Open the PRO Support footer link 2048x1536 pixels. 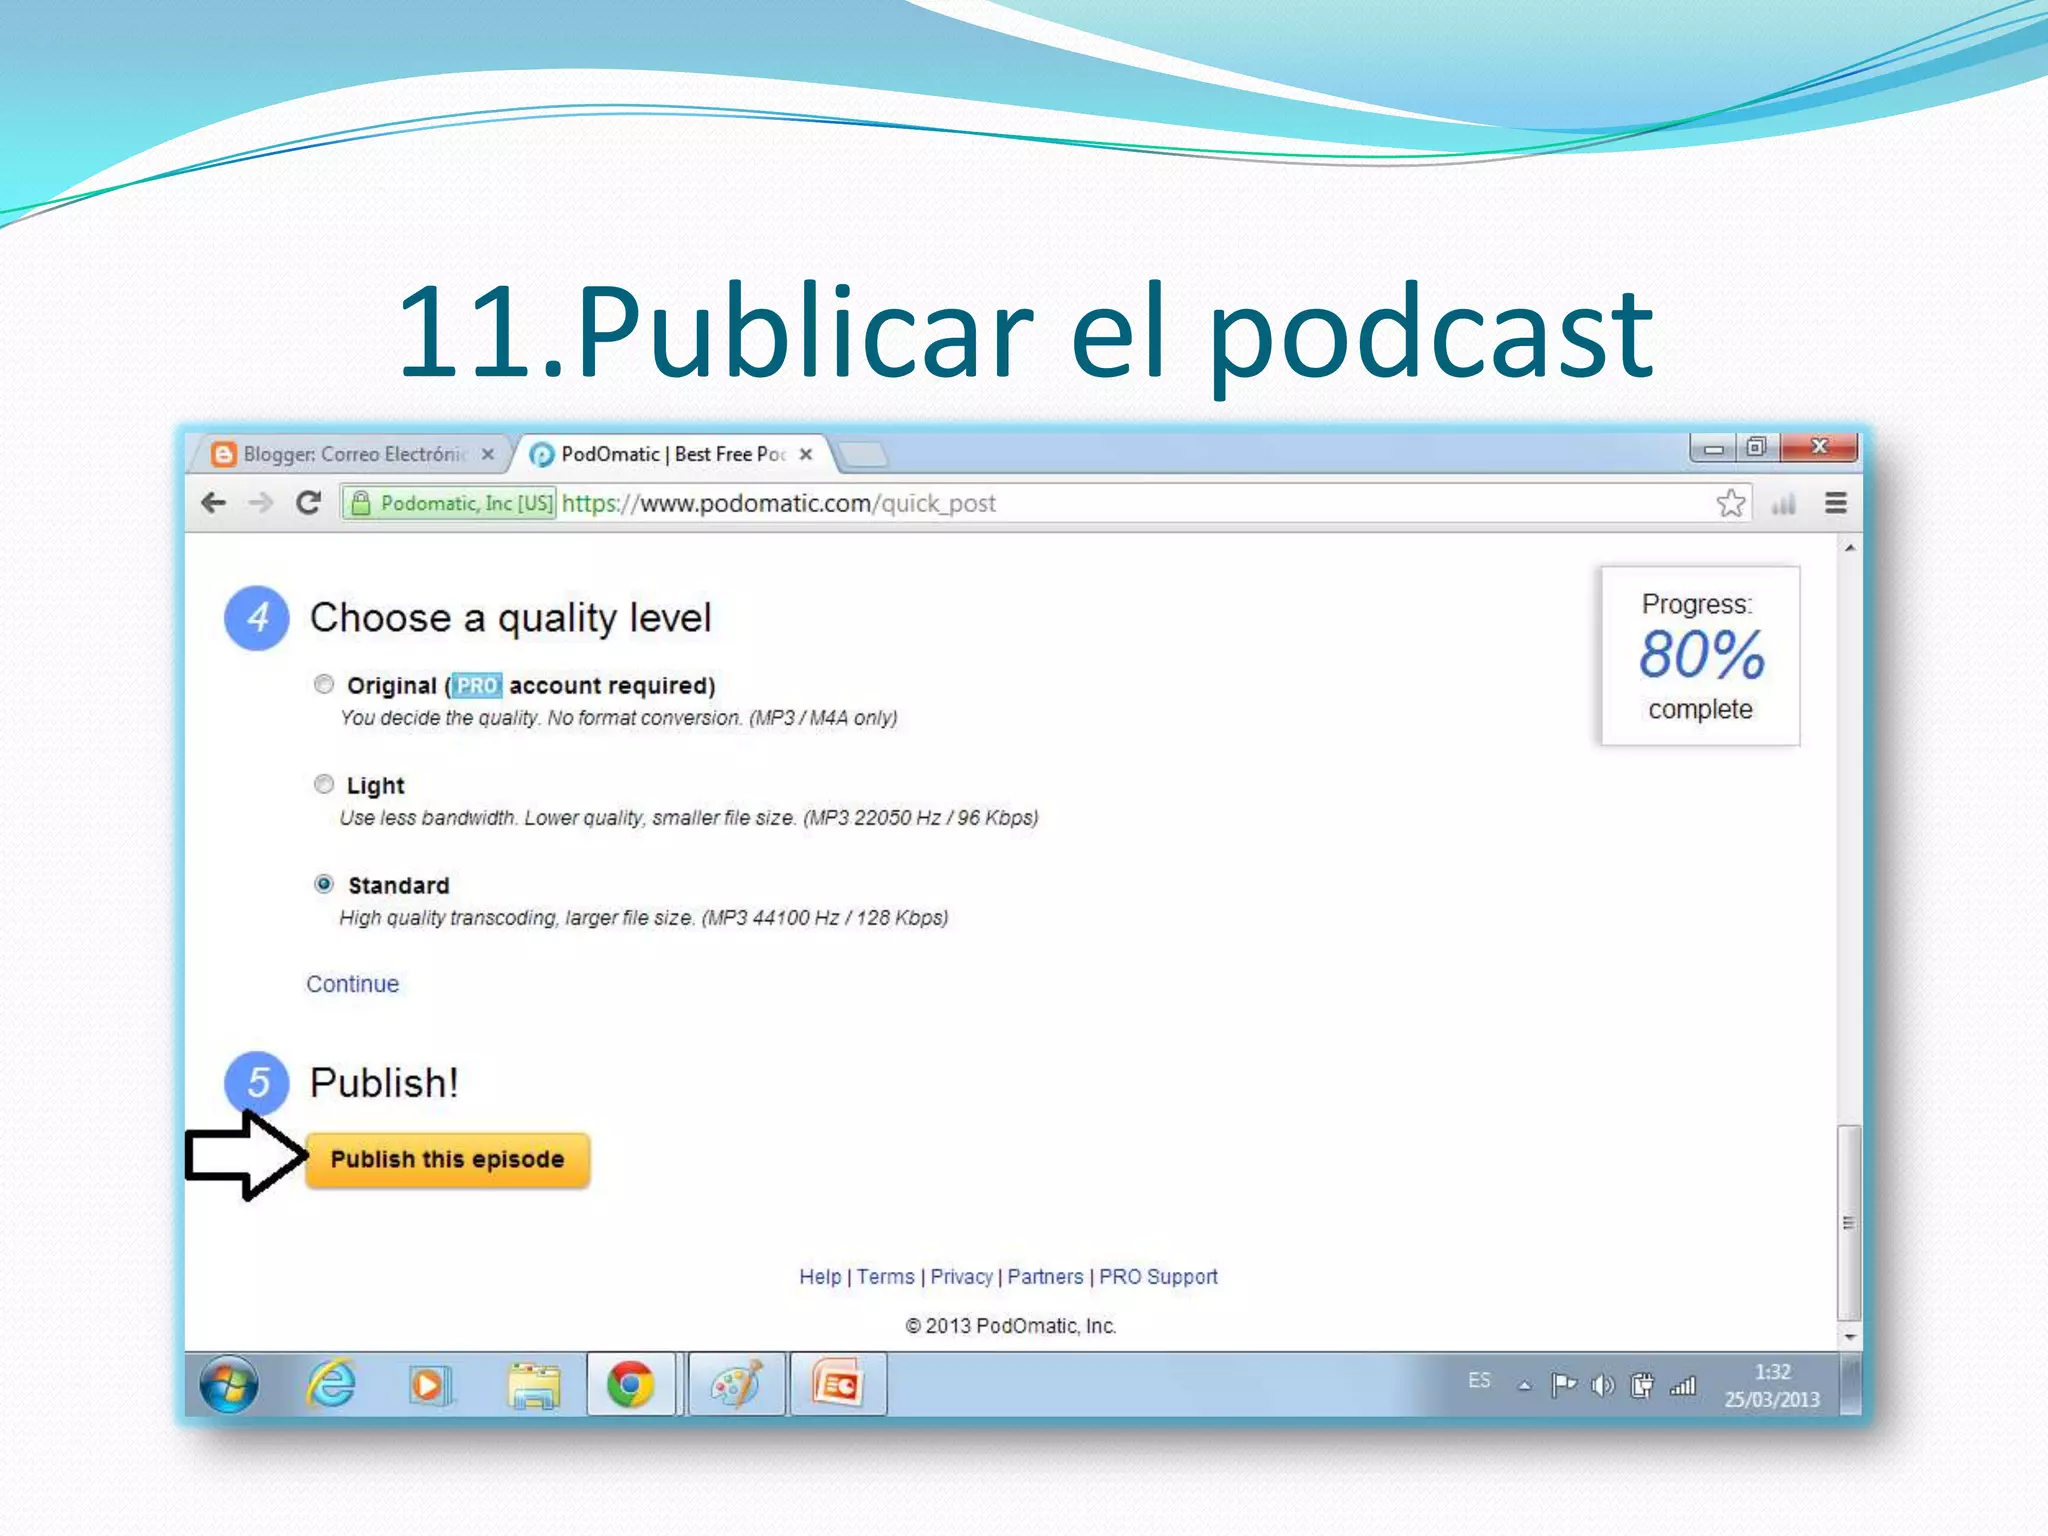tap(1158, 1277)
